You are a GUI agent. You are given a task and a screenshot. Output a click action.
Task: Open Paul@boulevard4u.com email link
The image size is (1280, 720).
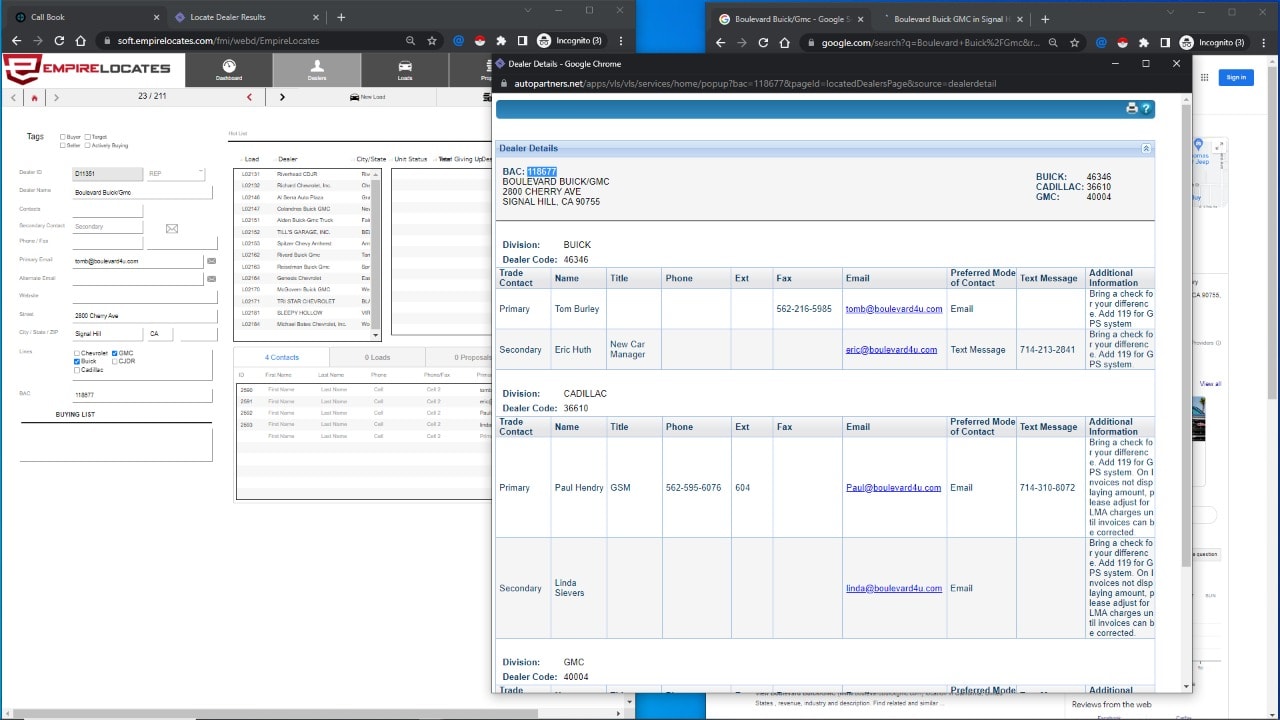[x=893, y=488]
